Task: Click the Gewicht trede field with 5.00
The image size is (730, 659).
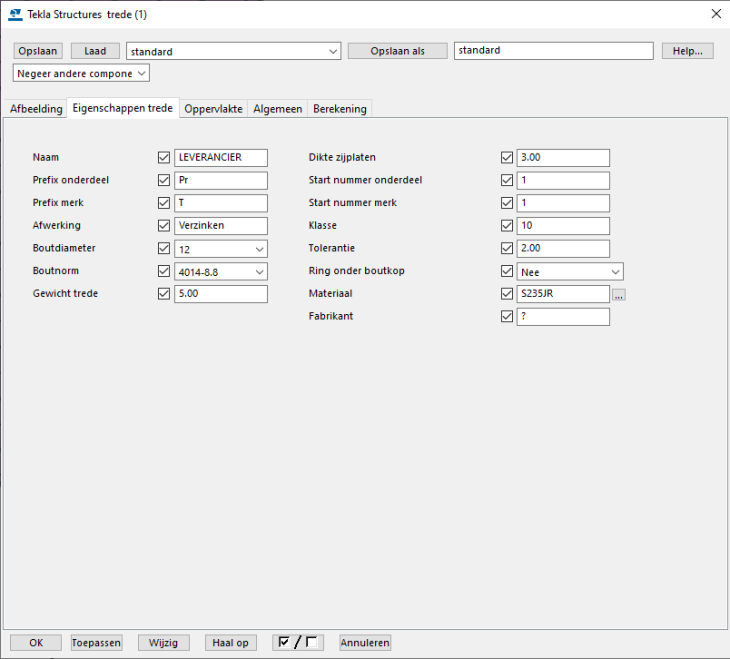Action: [x=221, y=294]
